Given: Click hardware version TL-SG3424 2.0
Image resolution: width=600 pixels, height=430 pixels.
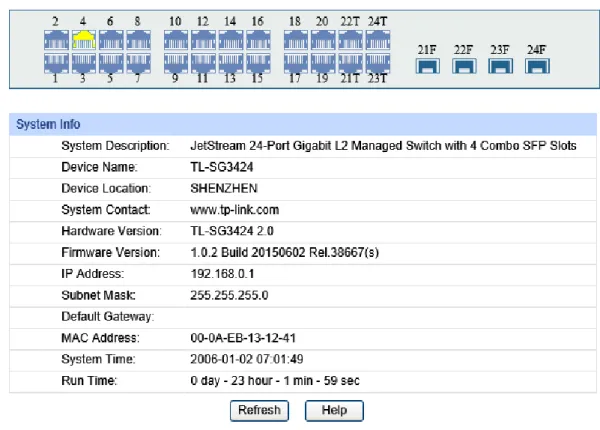Looking at the screenshot, I should tap(232, 231).
